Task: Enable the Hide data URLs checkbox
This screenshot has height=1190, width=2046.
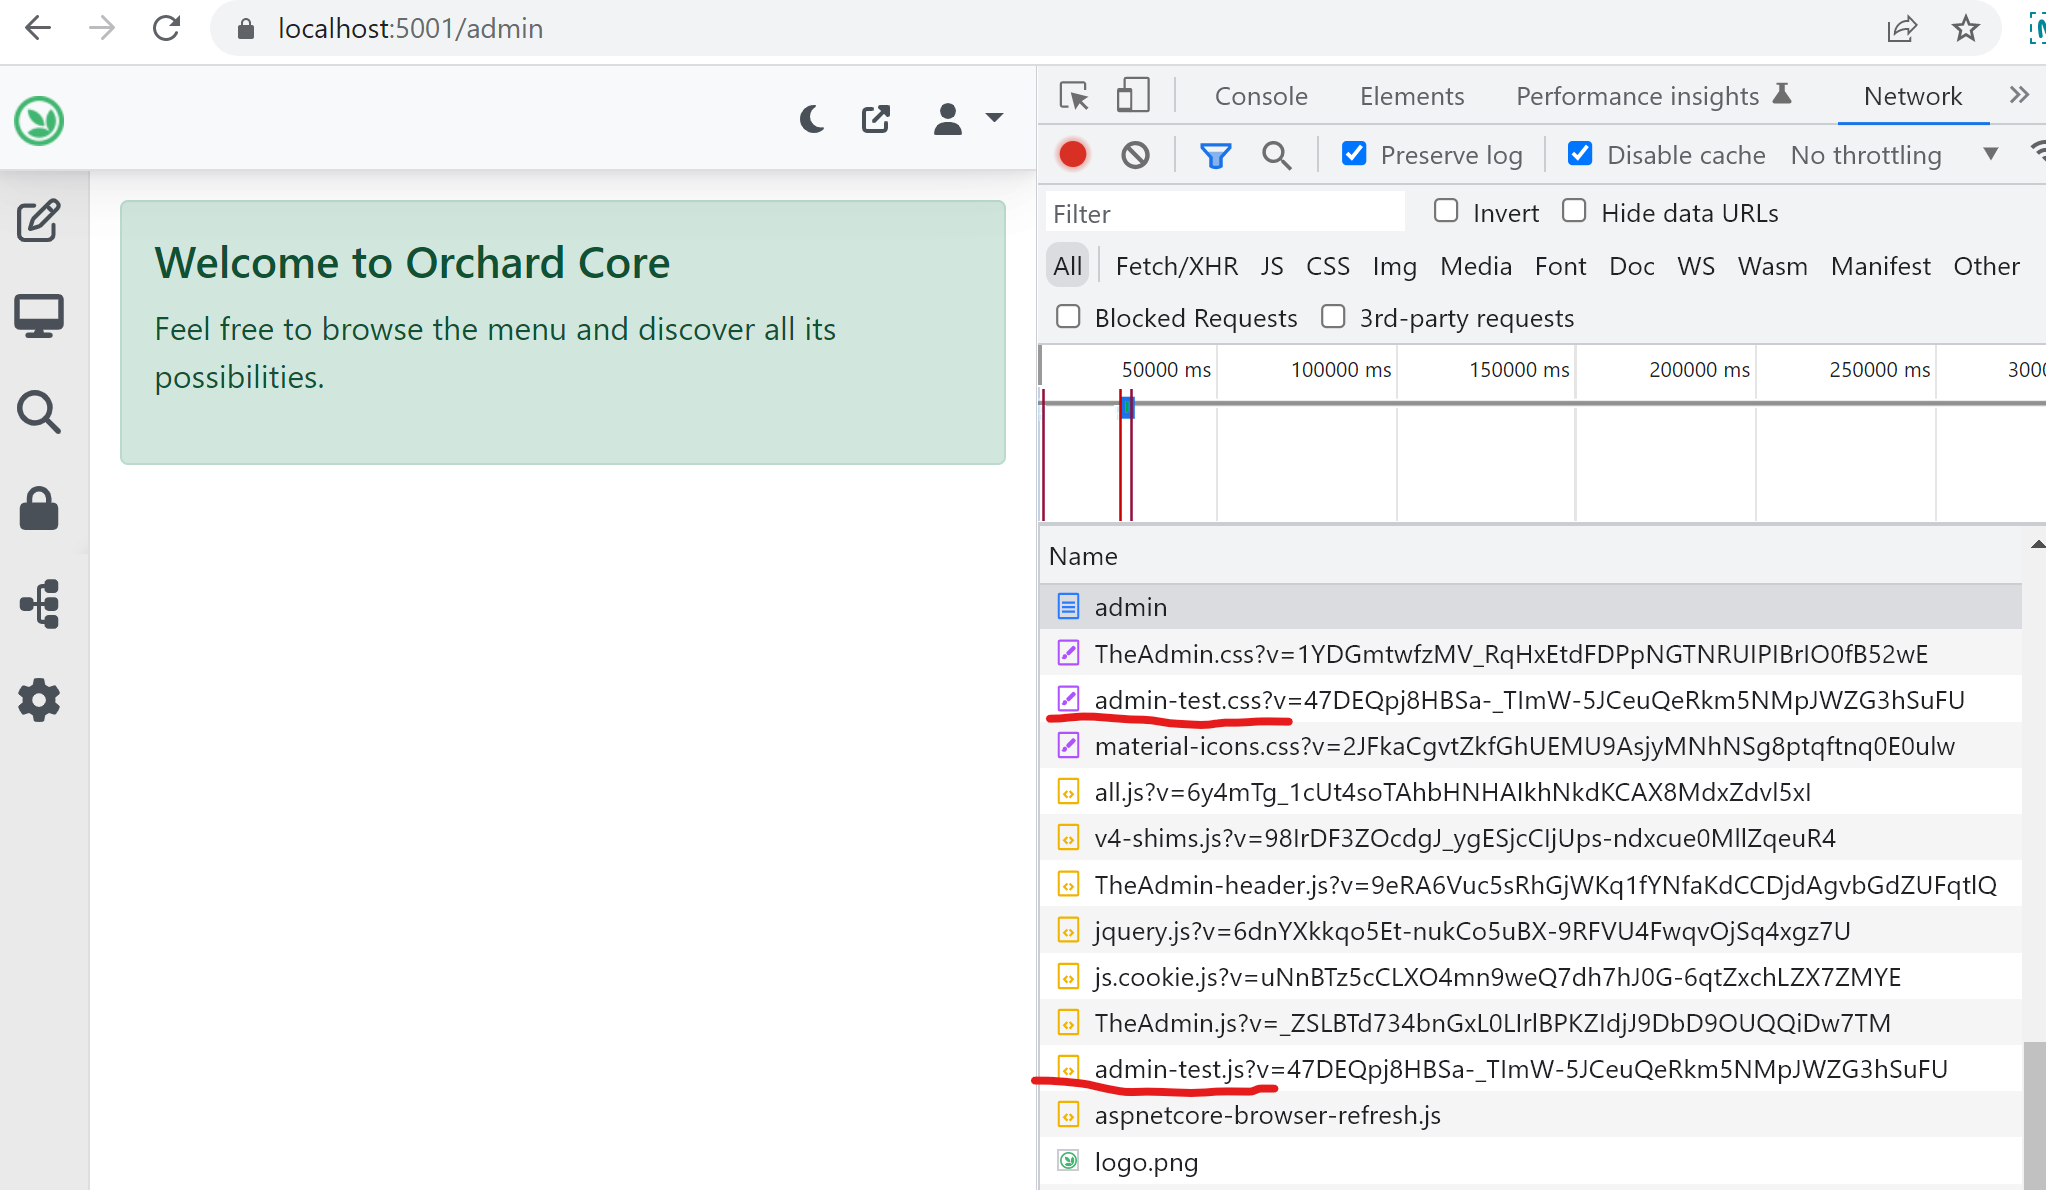Action: 1575,210
